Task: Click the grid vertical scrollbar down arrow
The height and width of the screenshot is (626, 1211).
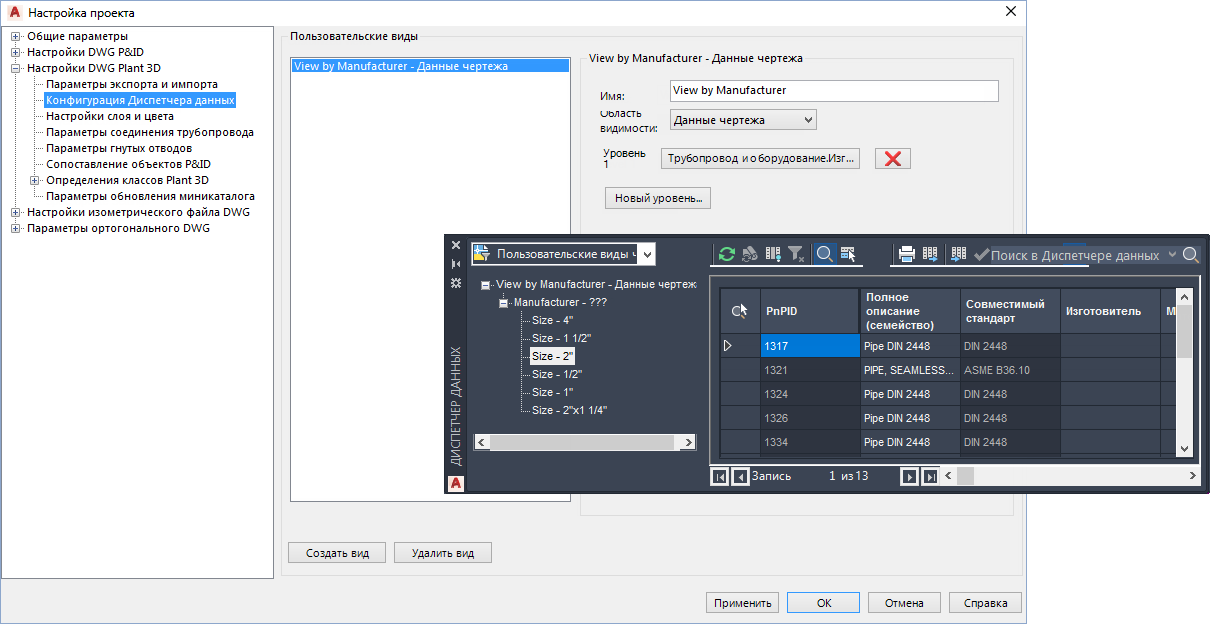Action: pyautogui.click(x=1184, y=449)
